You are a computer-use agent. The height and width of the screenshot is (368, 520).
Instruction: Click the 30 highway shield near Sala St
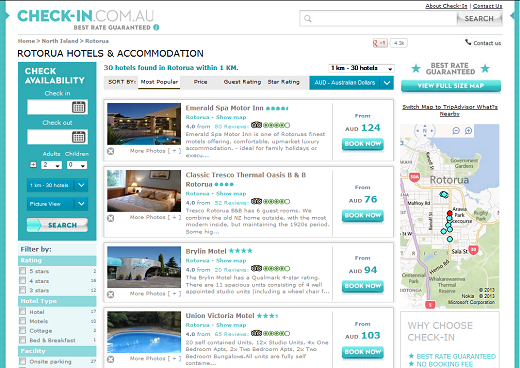coord(474,249)
